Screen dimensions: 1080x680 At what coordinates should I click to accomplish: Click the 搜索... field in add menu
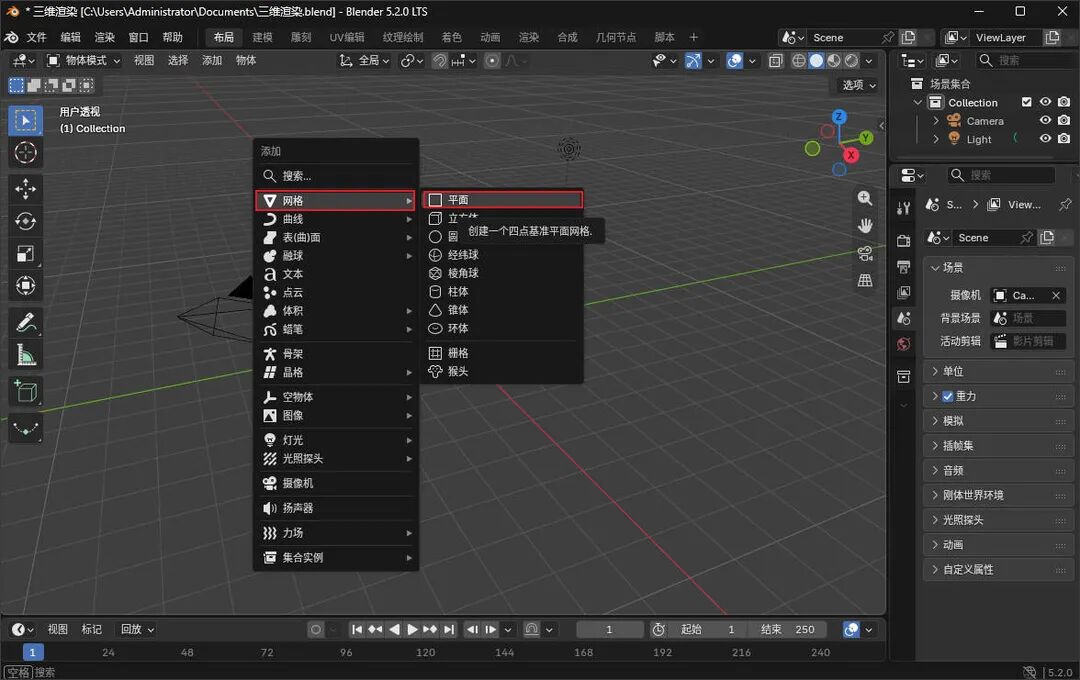point(336,176)
